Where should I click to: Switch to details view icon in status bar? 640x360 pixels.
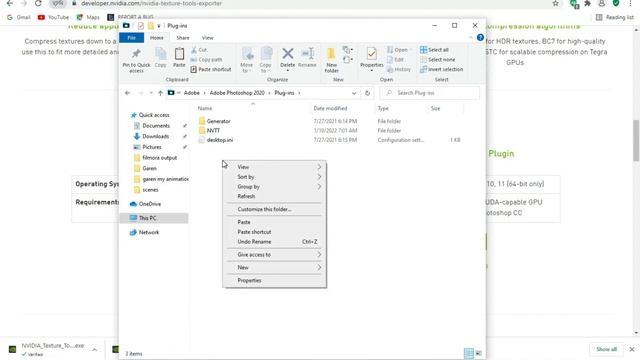pos(469,353)
